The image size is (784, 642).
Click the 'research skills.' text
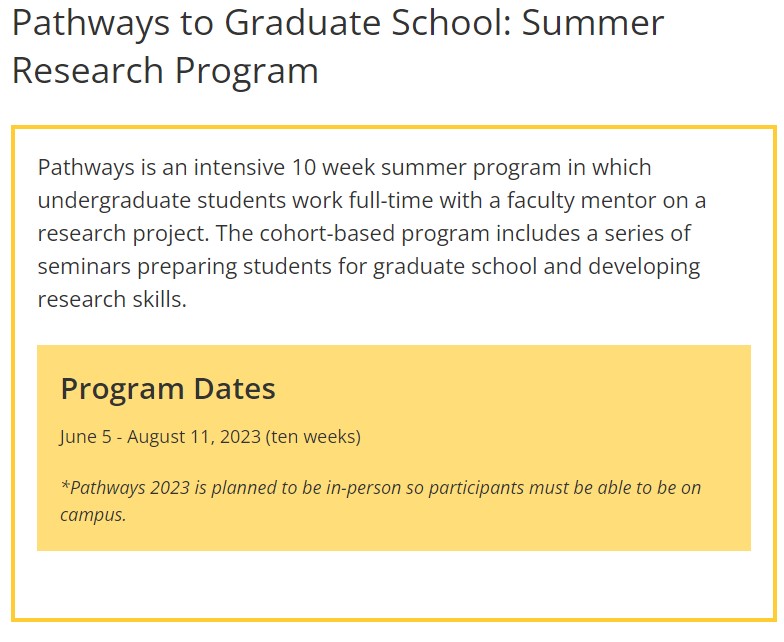112,300
